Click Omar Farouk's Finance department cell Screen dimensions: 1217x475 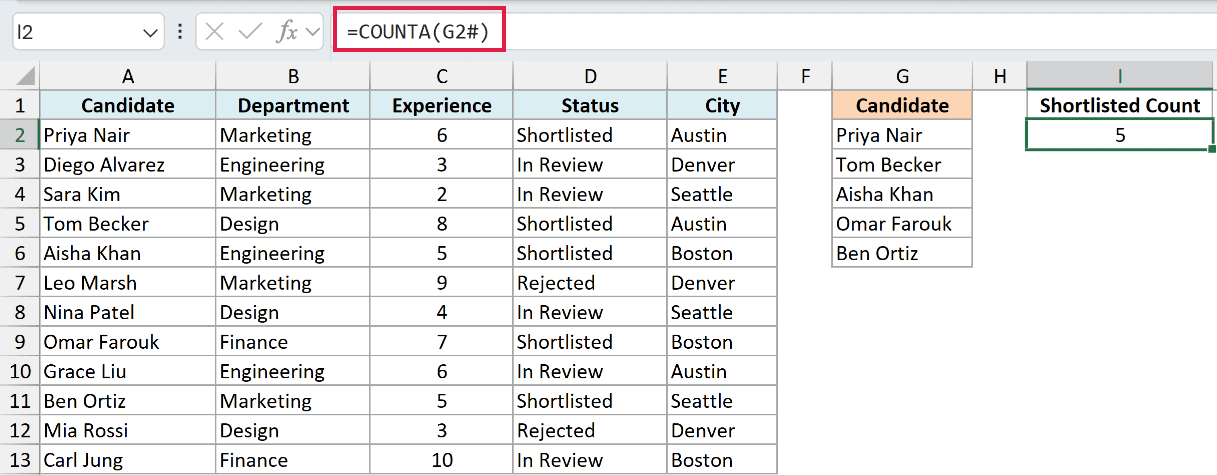click(x=293, y=342)
